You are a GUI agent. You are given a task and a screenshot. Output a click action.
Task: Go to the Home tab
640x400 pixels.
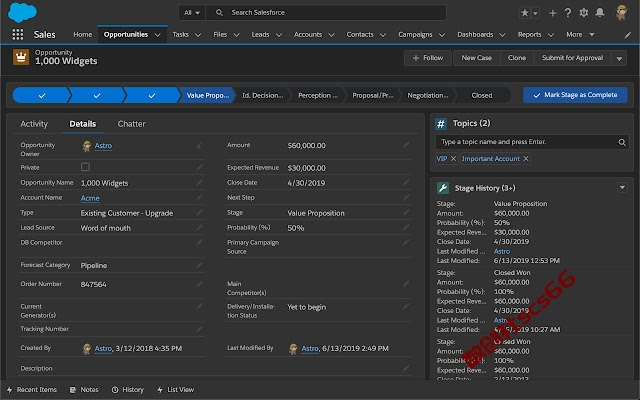coord(82,35)
